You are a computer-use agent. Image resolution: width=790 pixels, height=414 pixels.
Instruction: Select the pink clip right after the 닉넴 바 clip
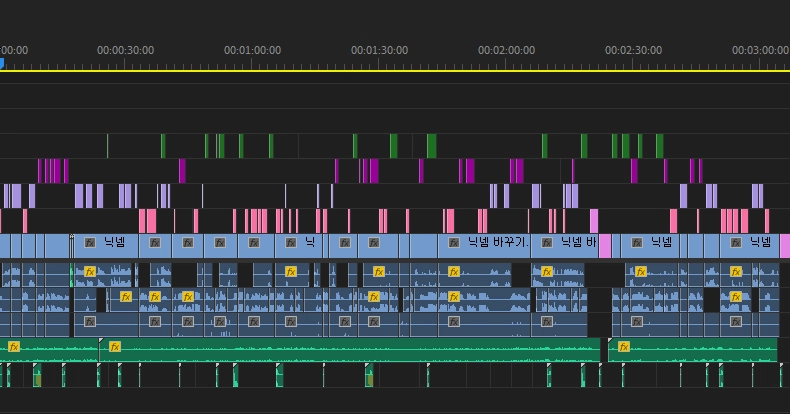tap(604, 245)
